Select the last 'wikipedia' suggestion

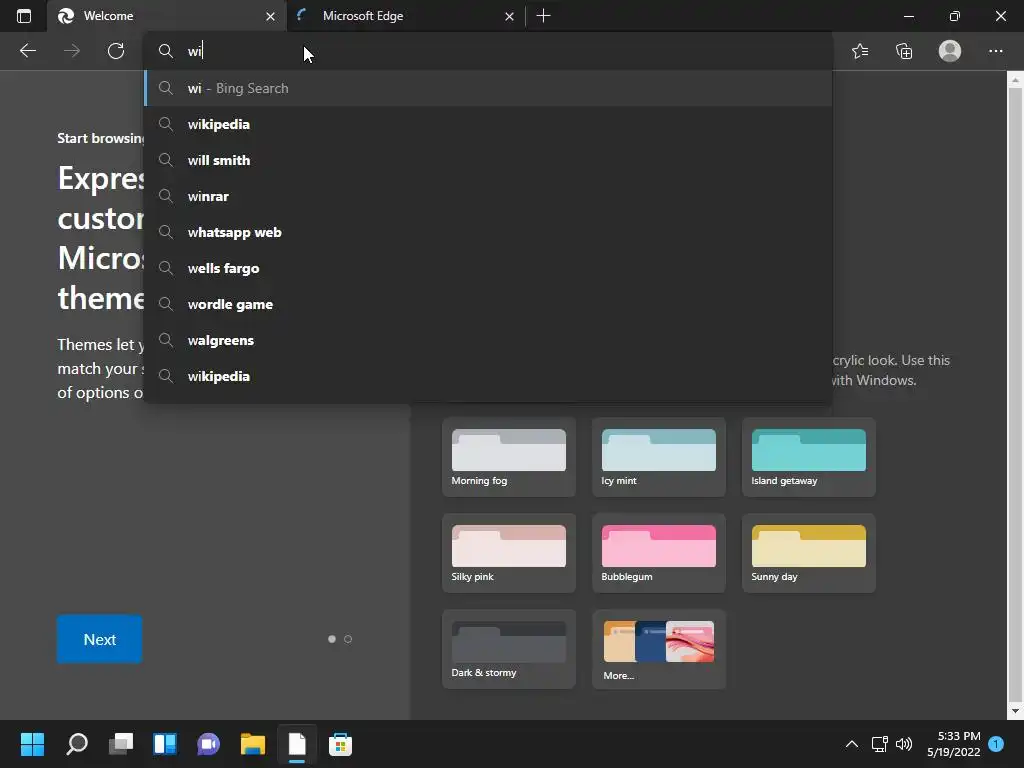click(x=488, y=376)
